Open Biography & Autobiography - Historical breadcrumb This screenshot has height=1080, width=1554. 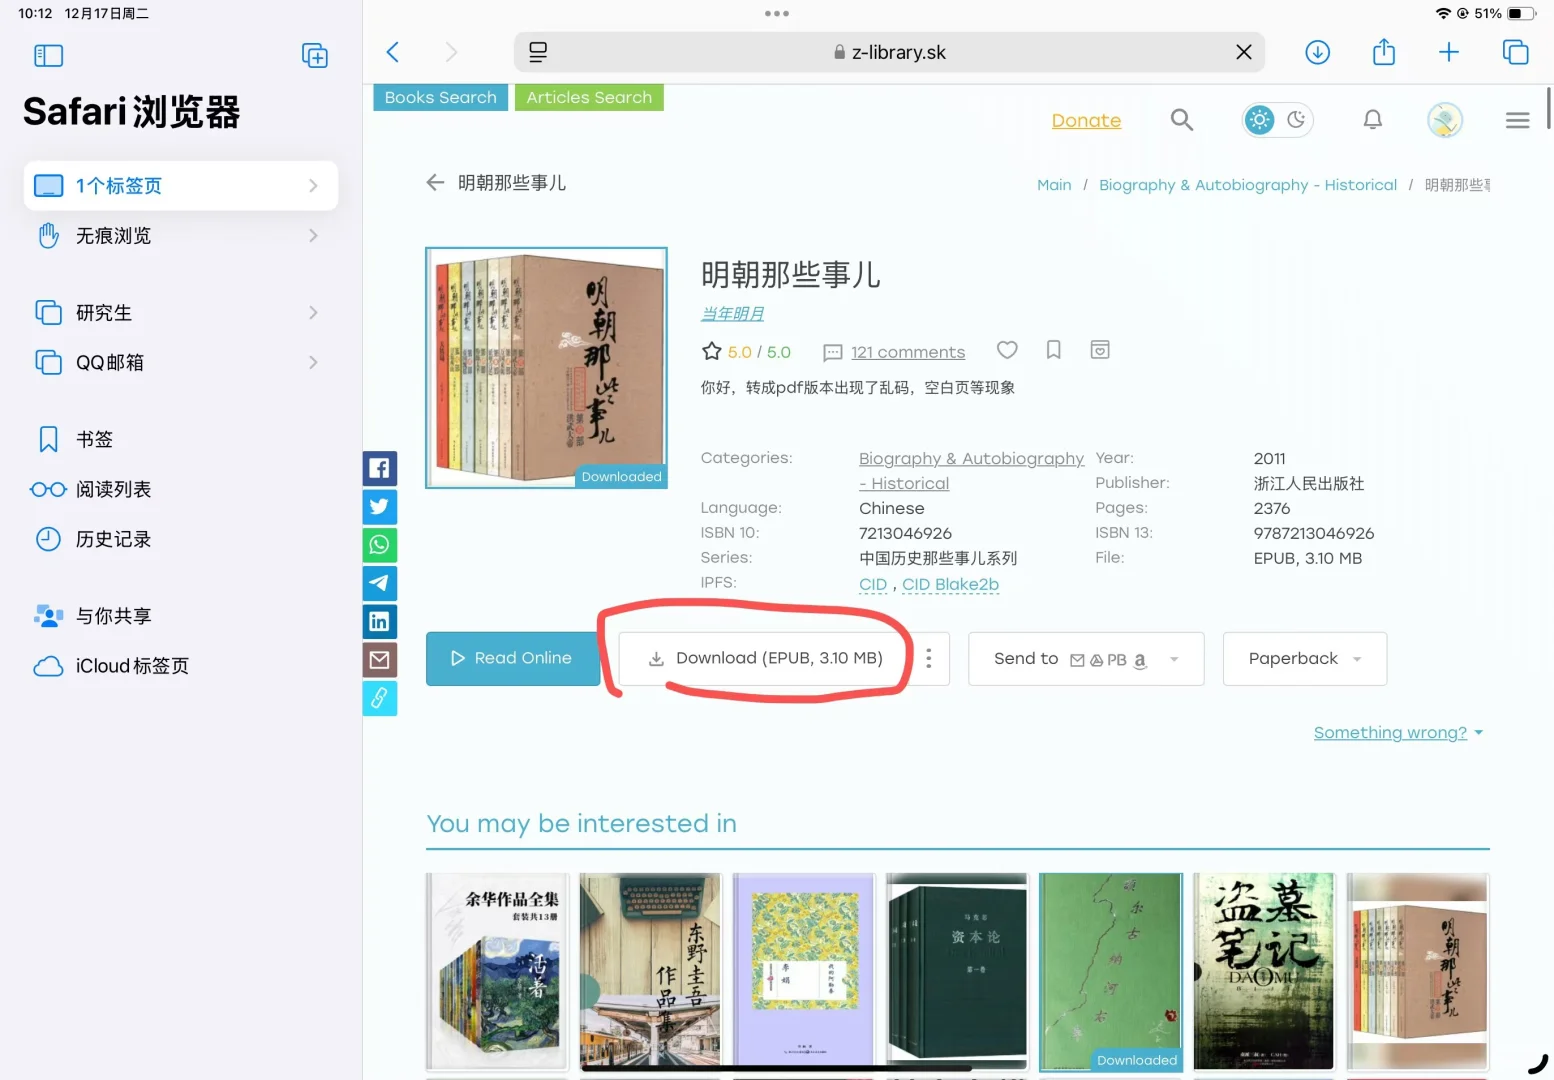pyautogui.click(x=1247, y=185)
